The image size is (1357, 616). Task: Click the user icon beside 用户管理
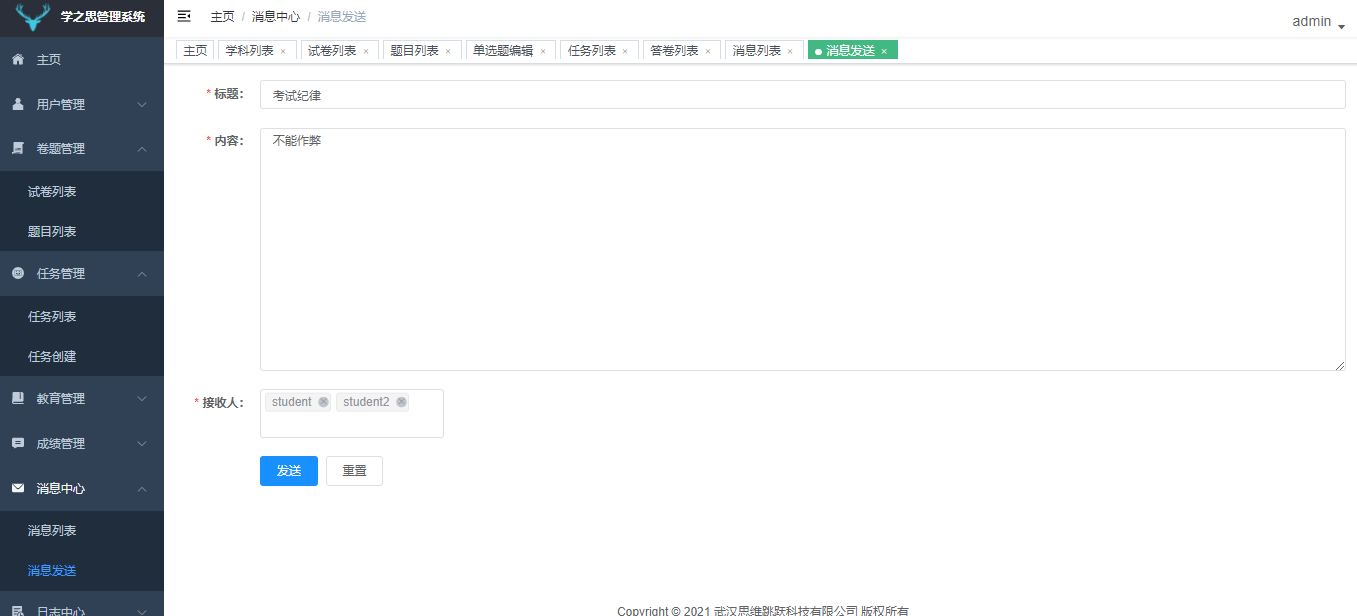pyautogui.click(x=18, y=104)
